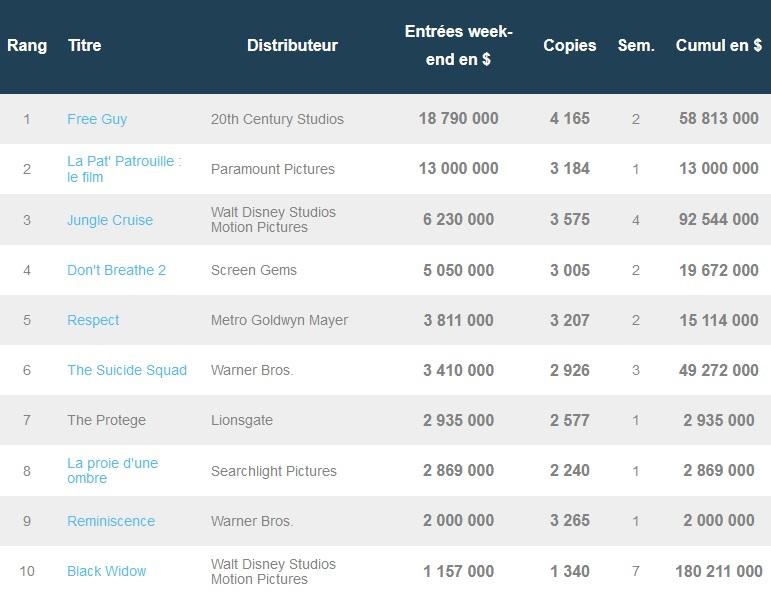Click Paramount Pictures distributor cell

pos(272,169)
